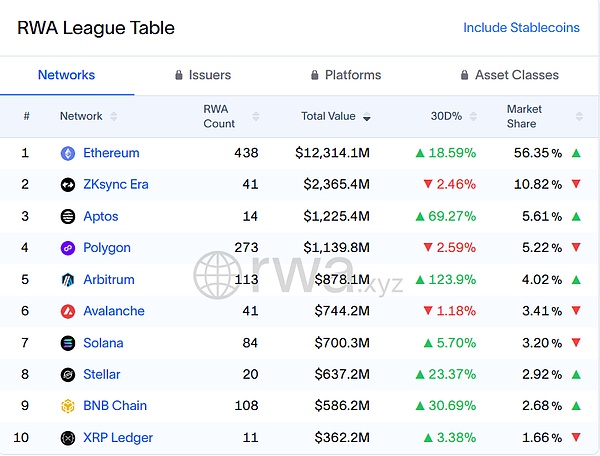The image size is (600, 456).
Task: Switch to the Platforms tab
Action: pos(345,75)
